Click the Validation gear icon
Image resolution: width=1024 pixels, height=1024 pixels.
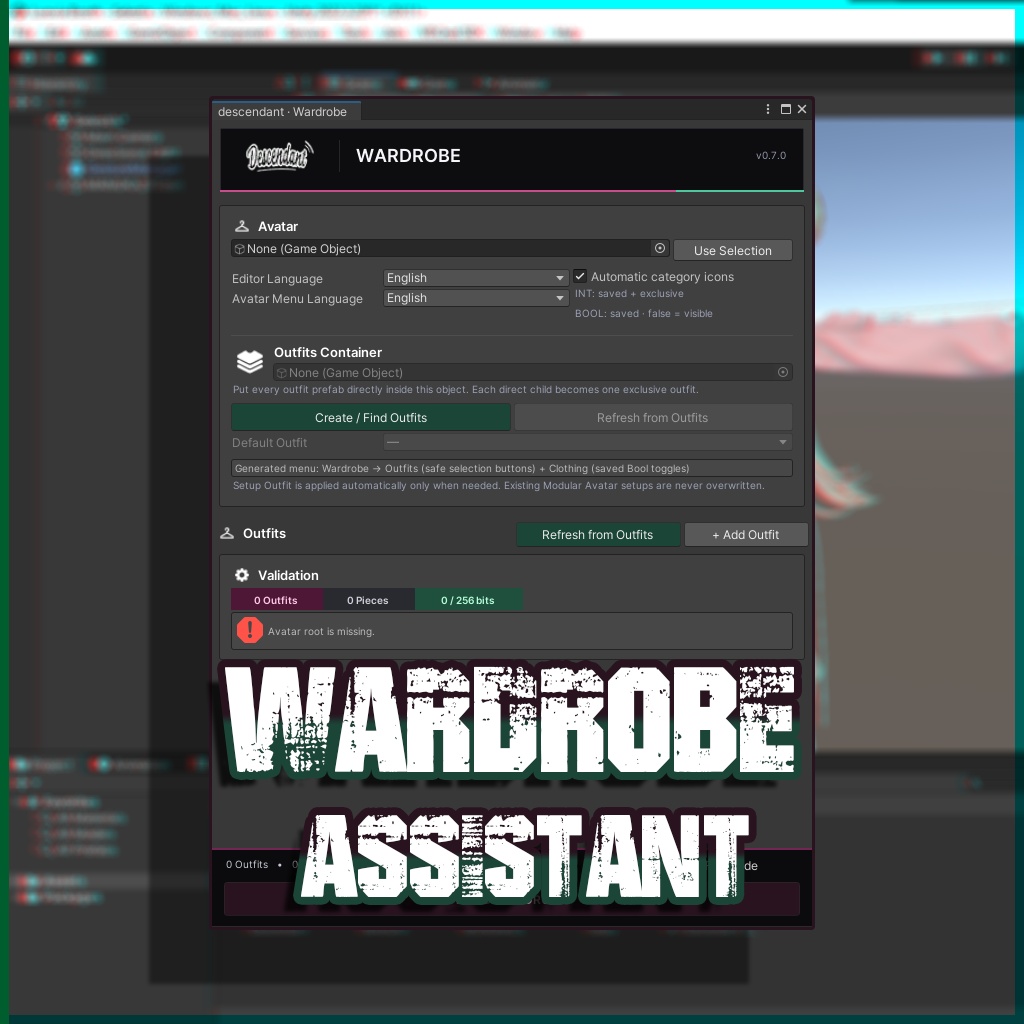pyautogui.click(x=242, y=575)
